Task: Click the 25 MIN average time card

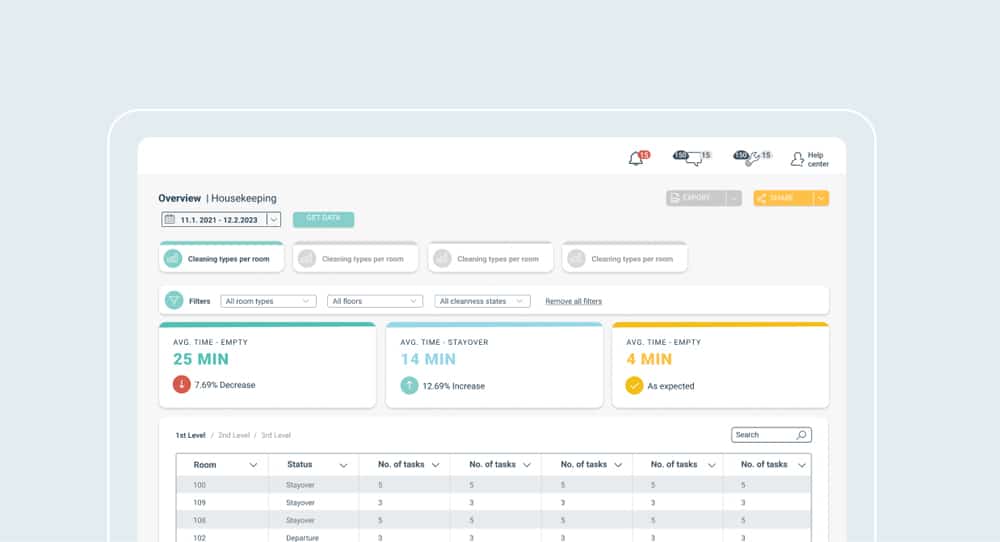Action: tap(267, 365)
